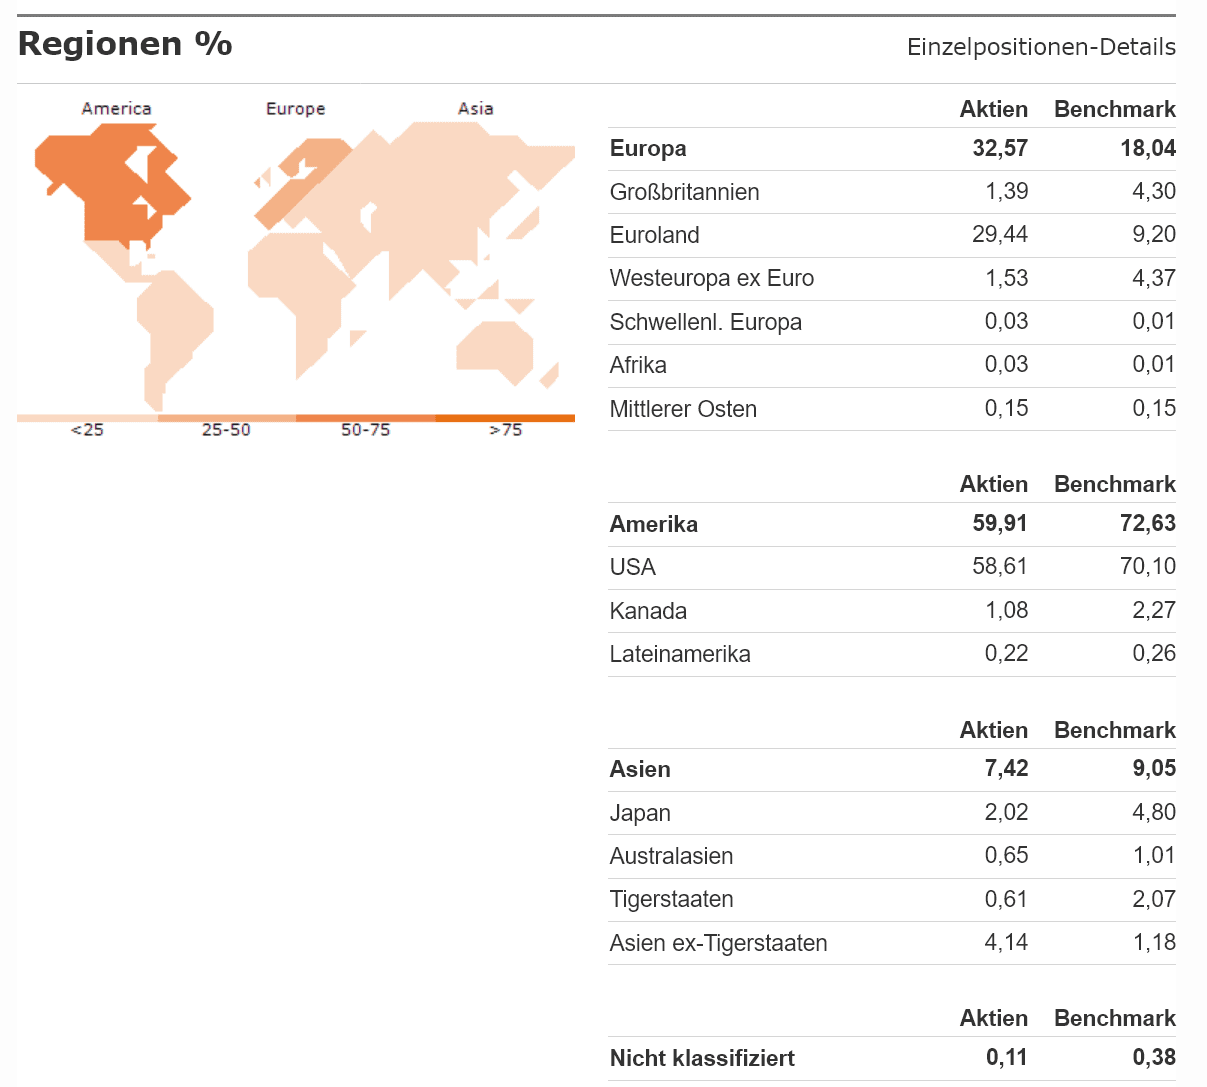Image resolution: width=1207 pixels, height=1087 pixels.
Task: Click the Asia label above the map
Action: pos(475,108)
